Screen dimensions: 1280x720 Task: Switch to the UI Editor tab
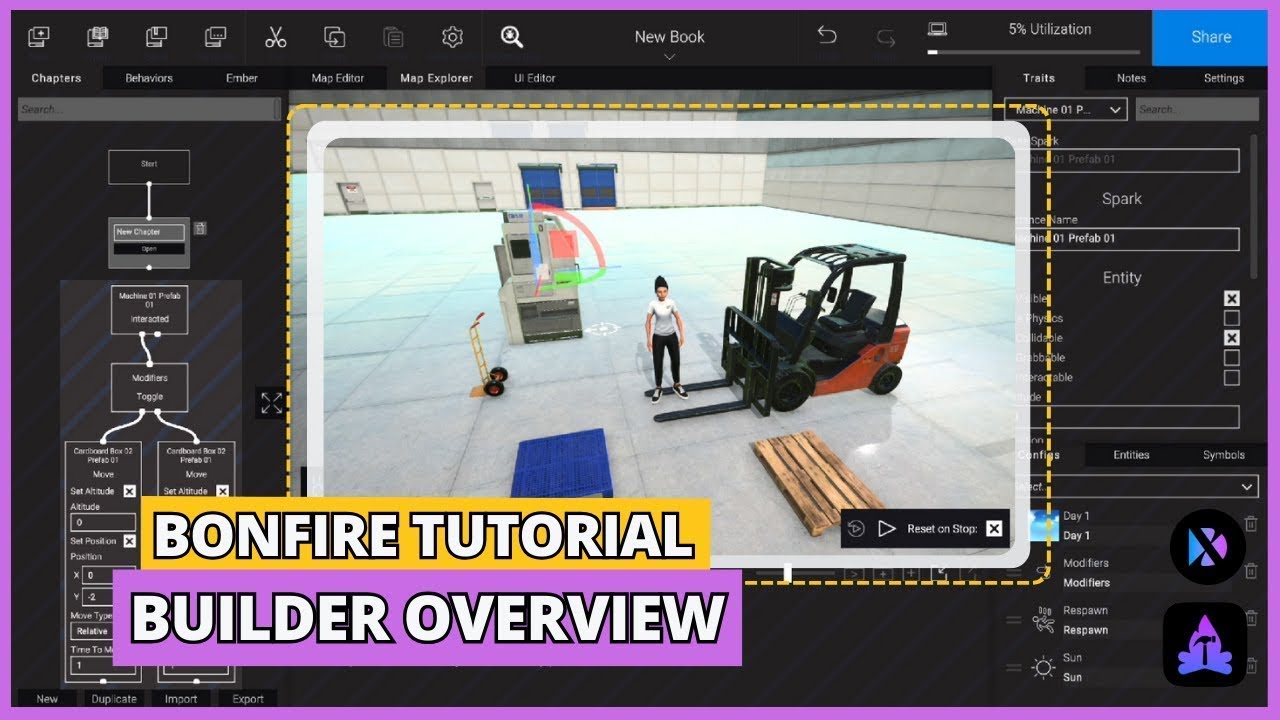point(535,78)
